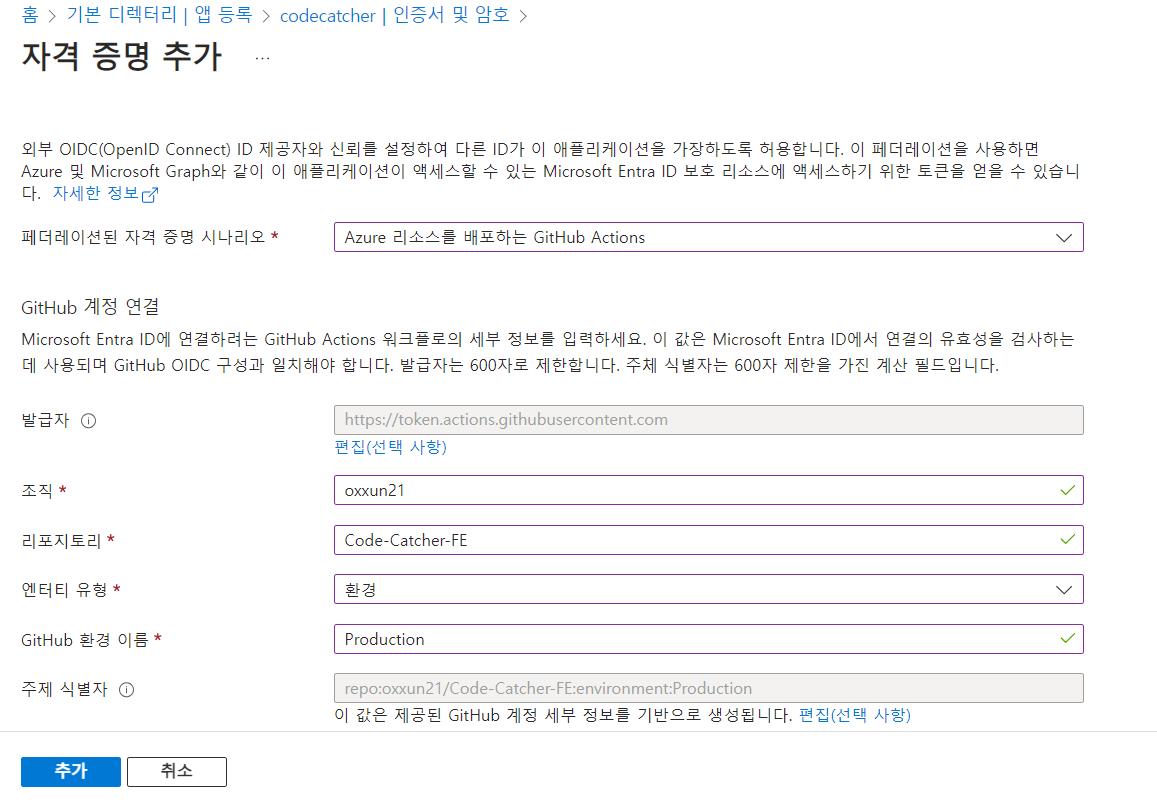Click the GitHub 환경 이름 label
Viewport: 1157px width, 808px height.
coord(85,640)
